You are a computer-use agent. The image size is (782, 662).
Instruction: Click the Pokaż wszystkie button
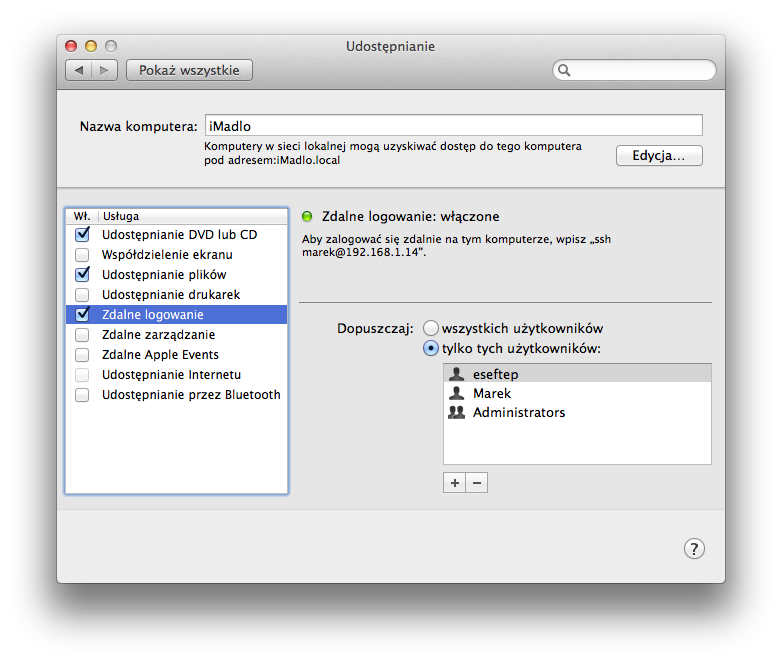(190, 70)
